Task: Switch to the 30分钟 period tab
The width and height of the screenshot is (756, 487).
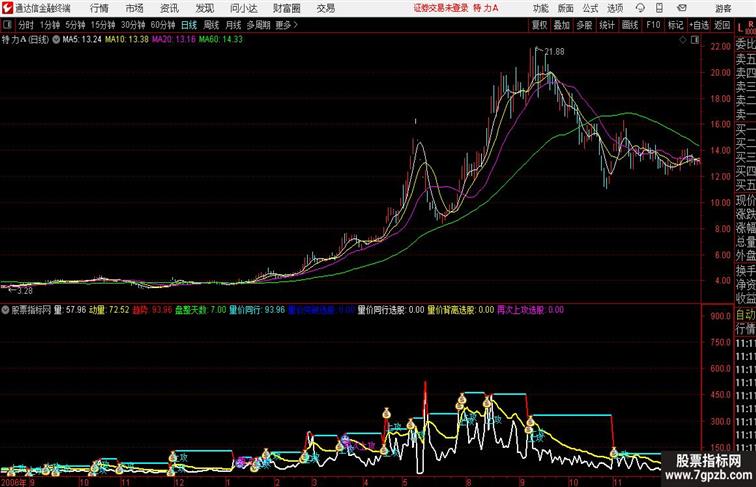Action: (133, 25)
